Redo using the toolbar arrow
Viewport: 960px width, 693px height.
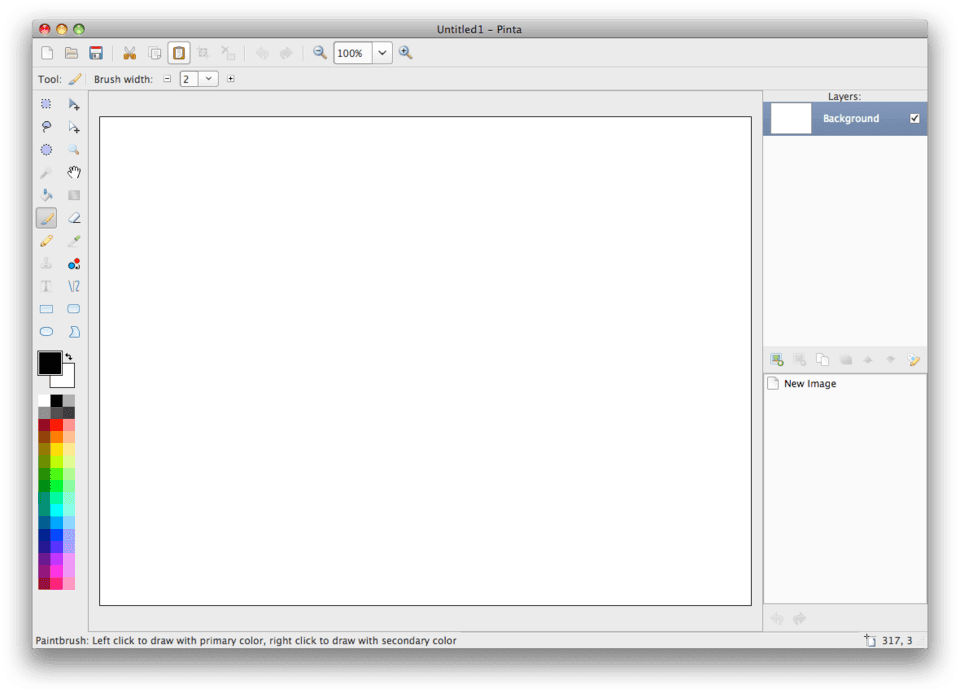(286, 53)
